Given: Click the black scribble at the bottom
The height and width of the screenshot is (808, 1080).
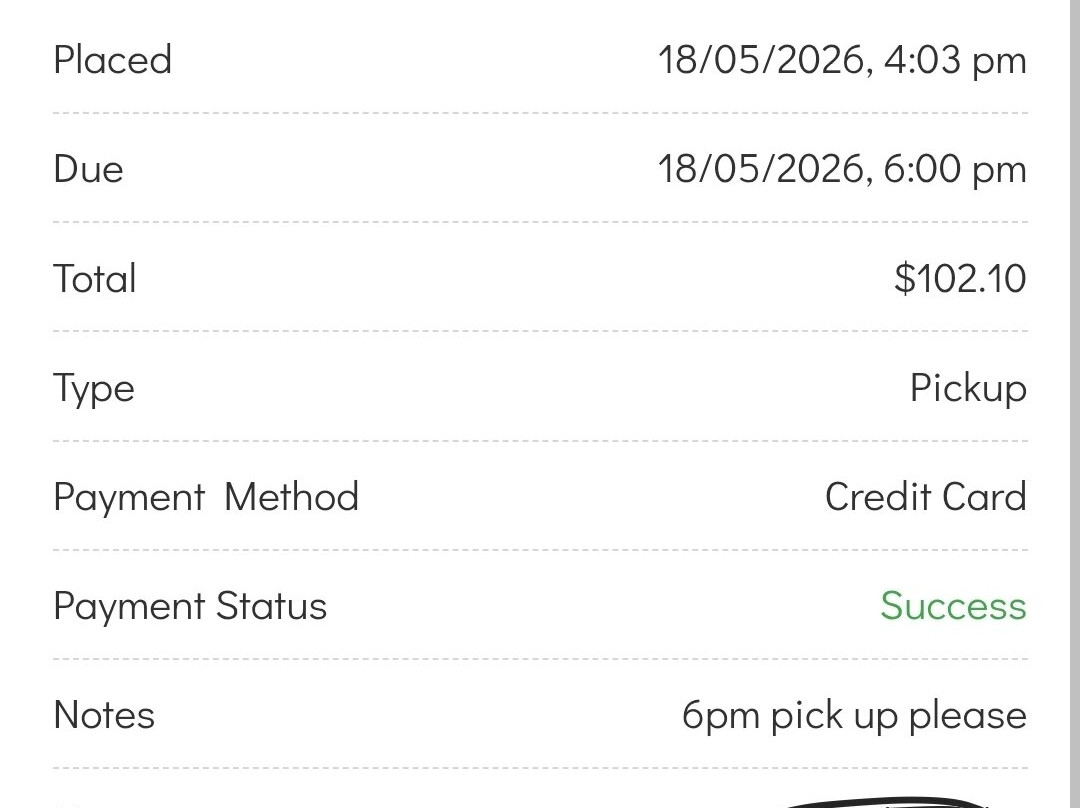Looking at the screenshot, I should pyautogui.click(x=889, y=802).
